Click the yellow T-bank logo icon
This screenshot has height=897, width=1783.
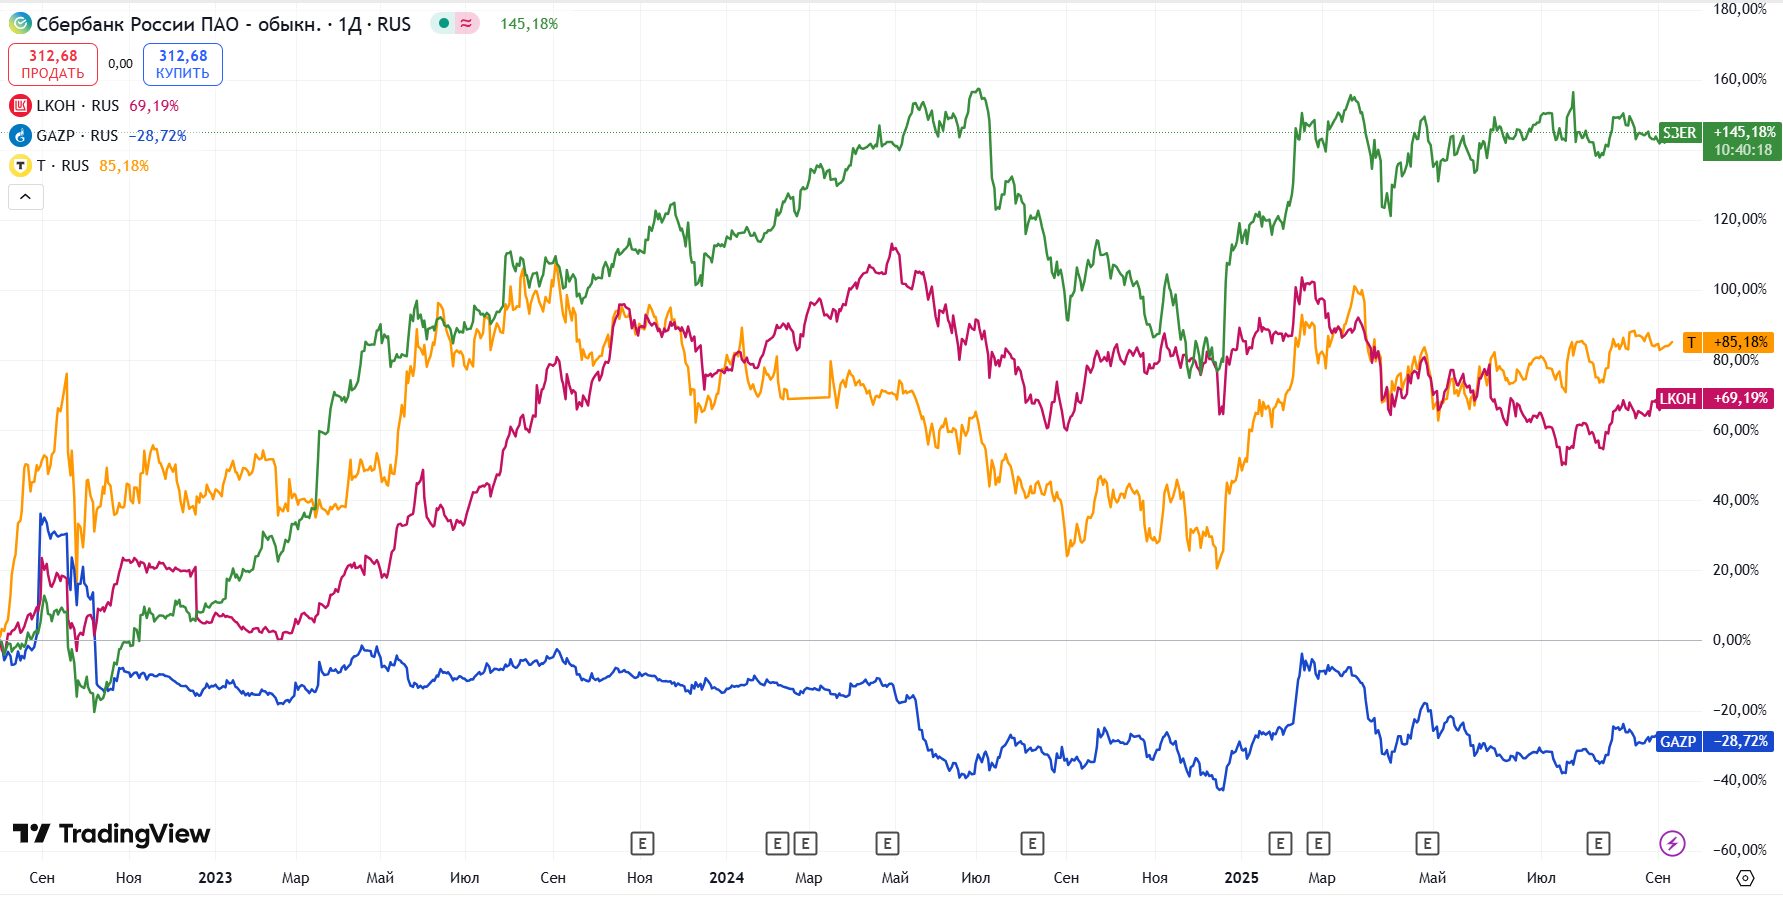point(20,165)
